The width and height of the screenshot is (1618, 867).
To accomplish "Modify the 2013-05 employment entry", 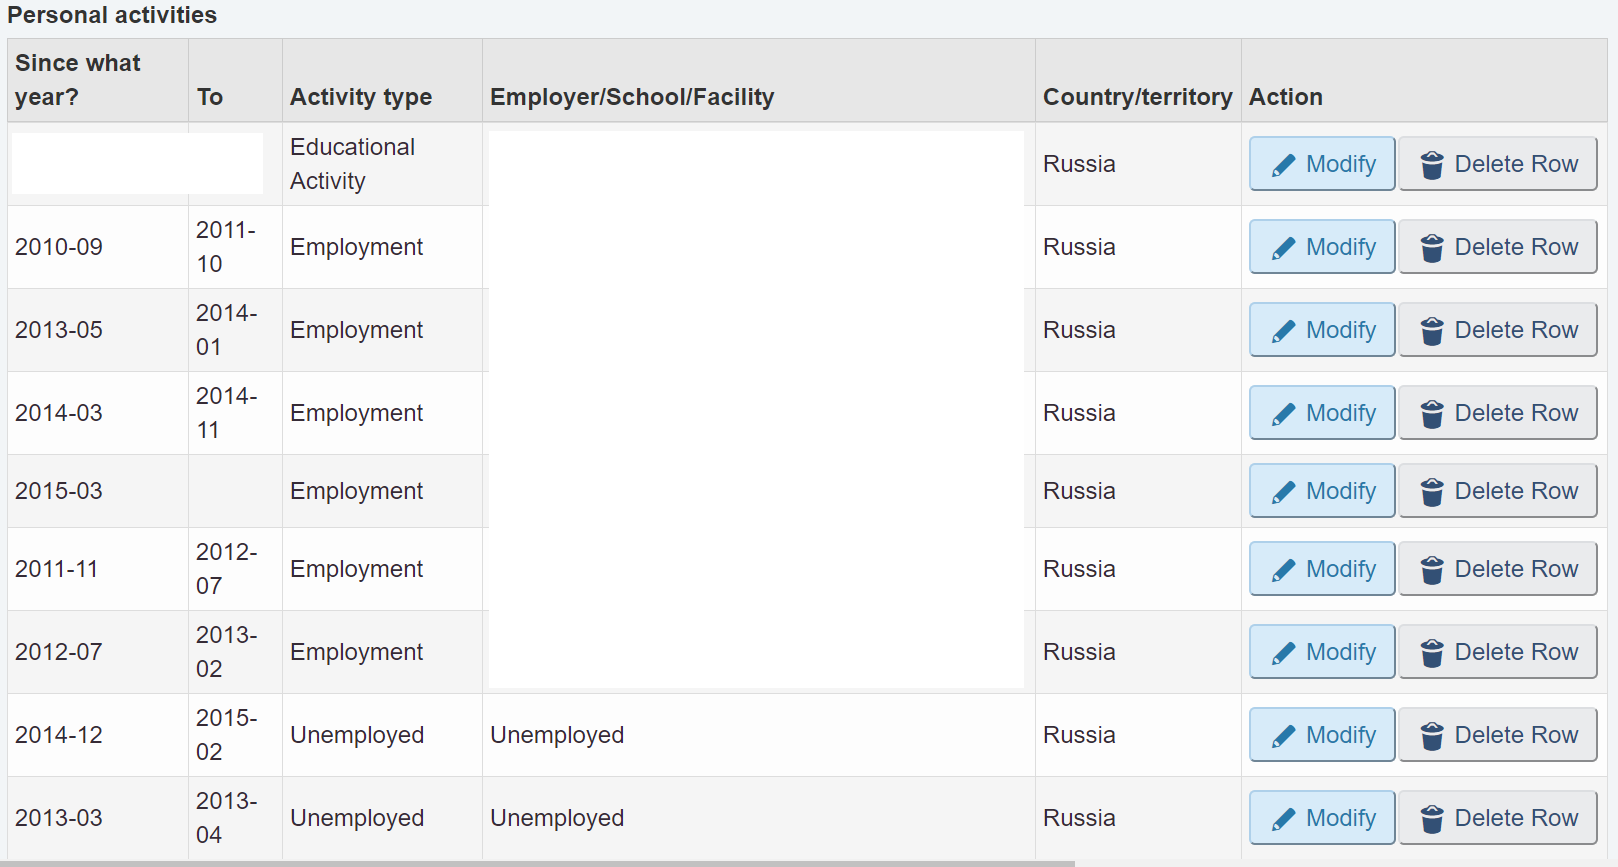I will coord(1322,330).
